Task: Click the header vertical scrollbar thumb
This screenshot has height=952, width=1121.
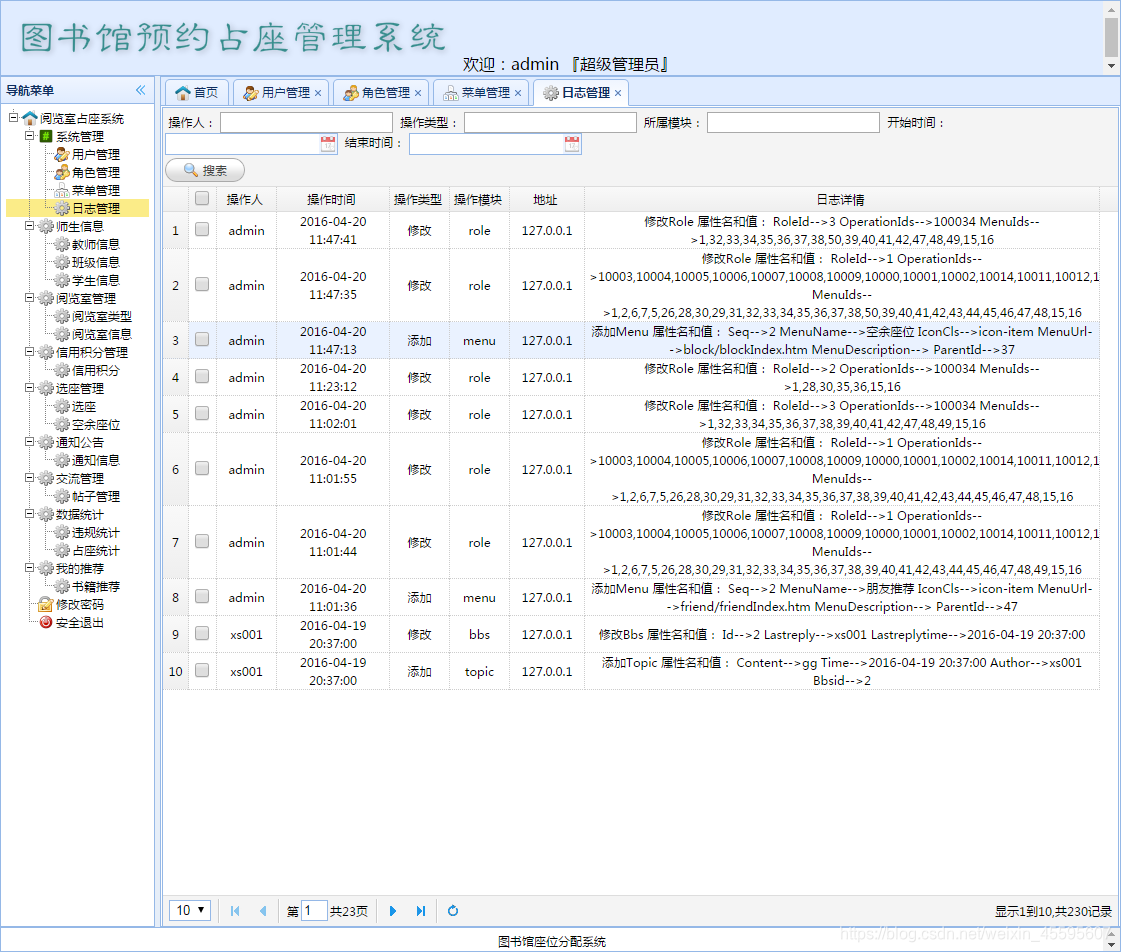Action: (x=1112, y=36)
